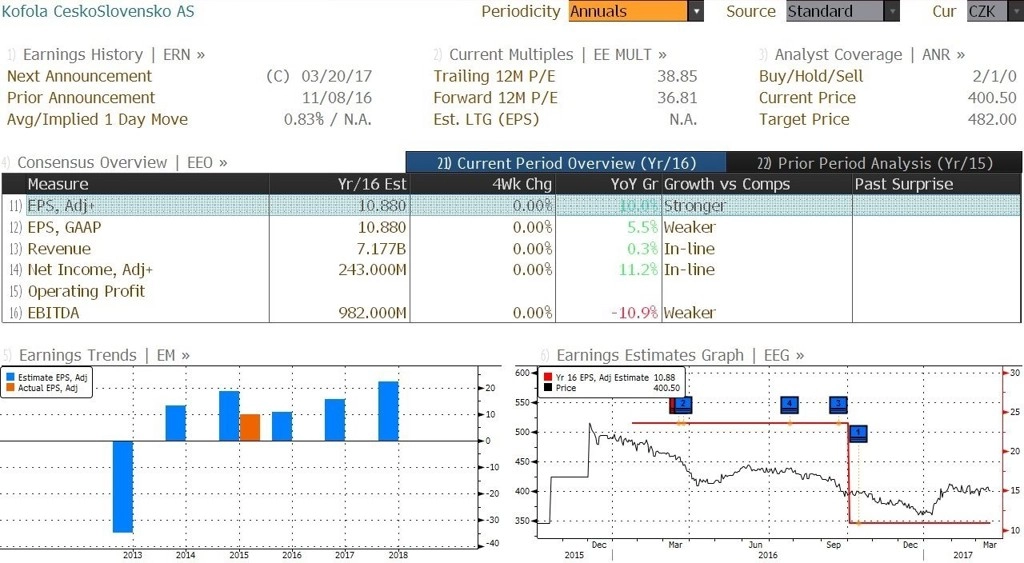Click the black Price legend swatch

pos(548,388)
